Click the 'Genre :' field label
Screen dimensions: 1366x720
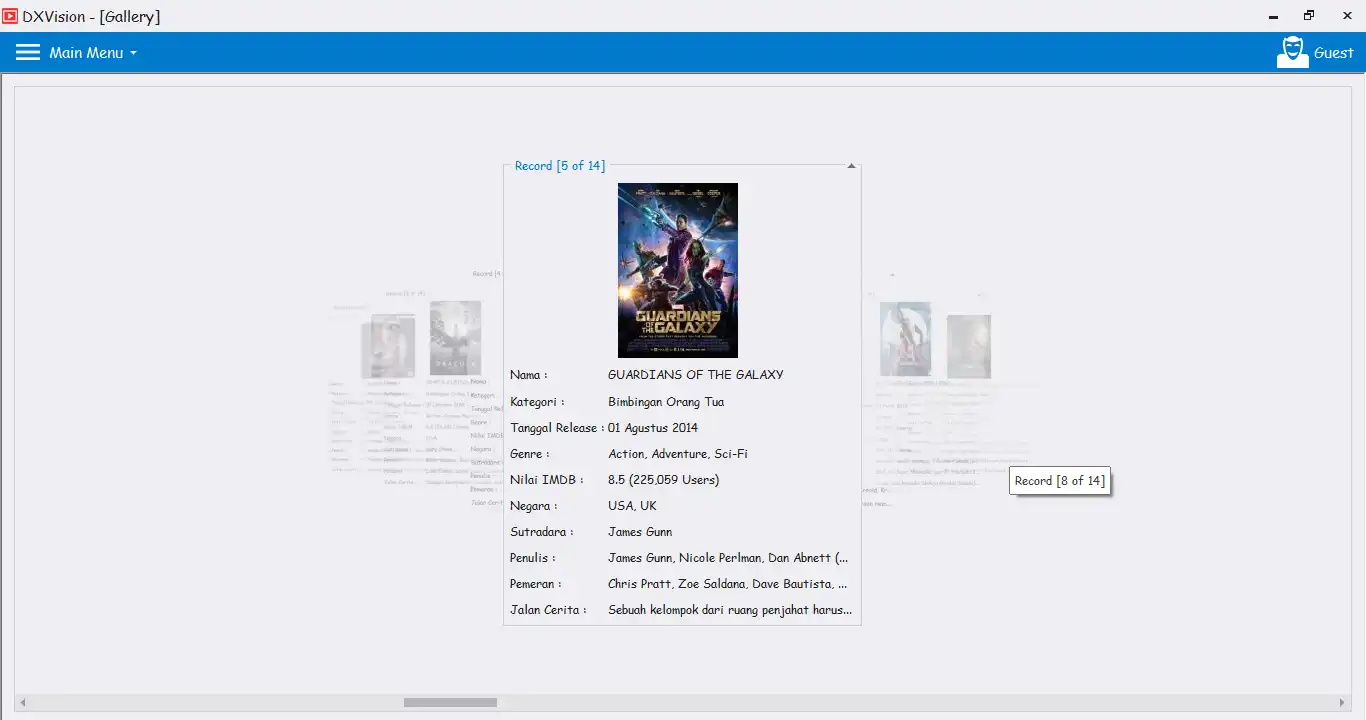click(530, 454)
